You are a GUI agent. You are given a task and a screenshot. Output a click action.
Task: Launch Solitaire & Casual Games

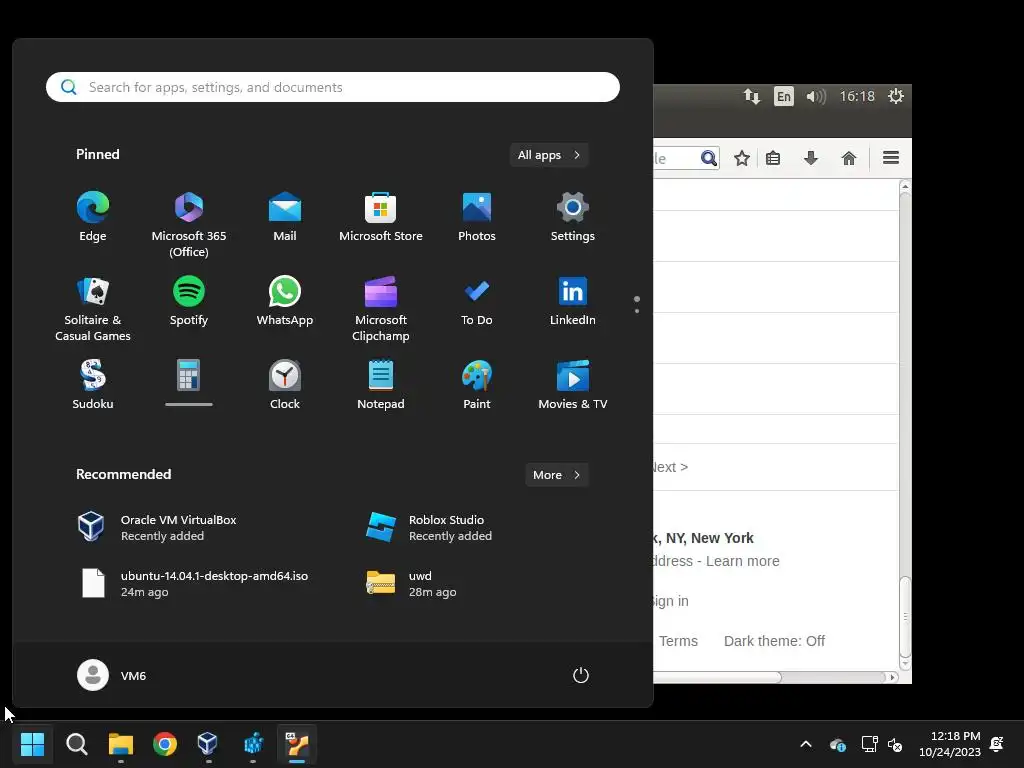(93, 309)
